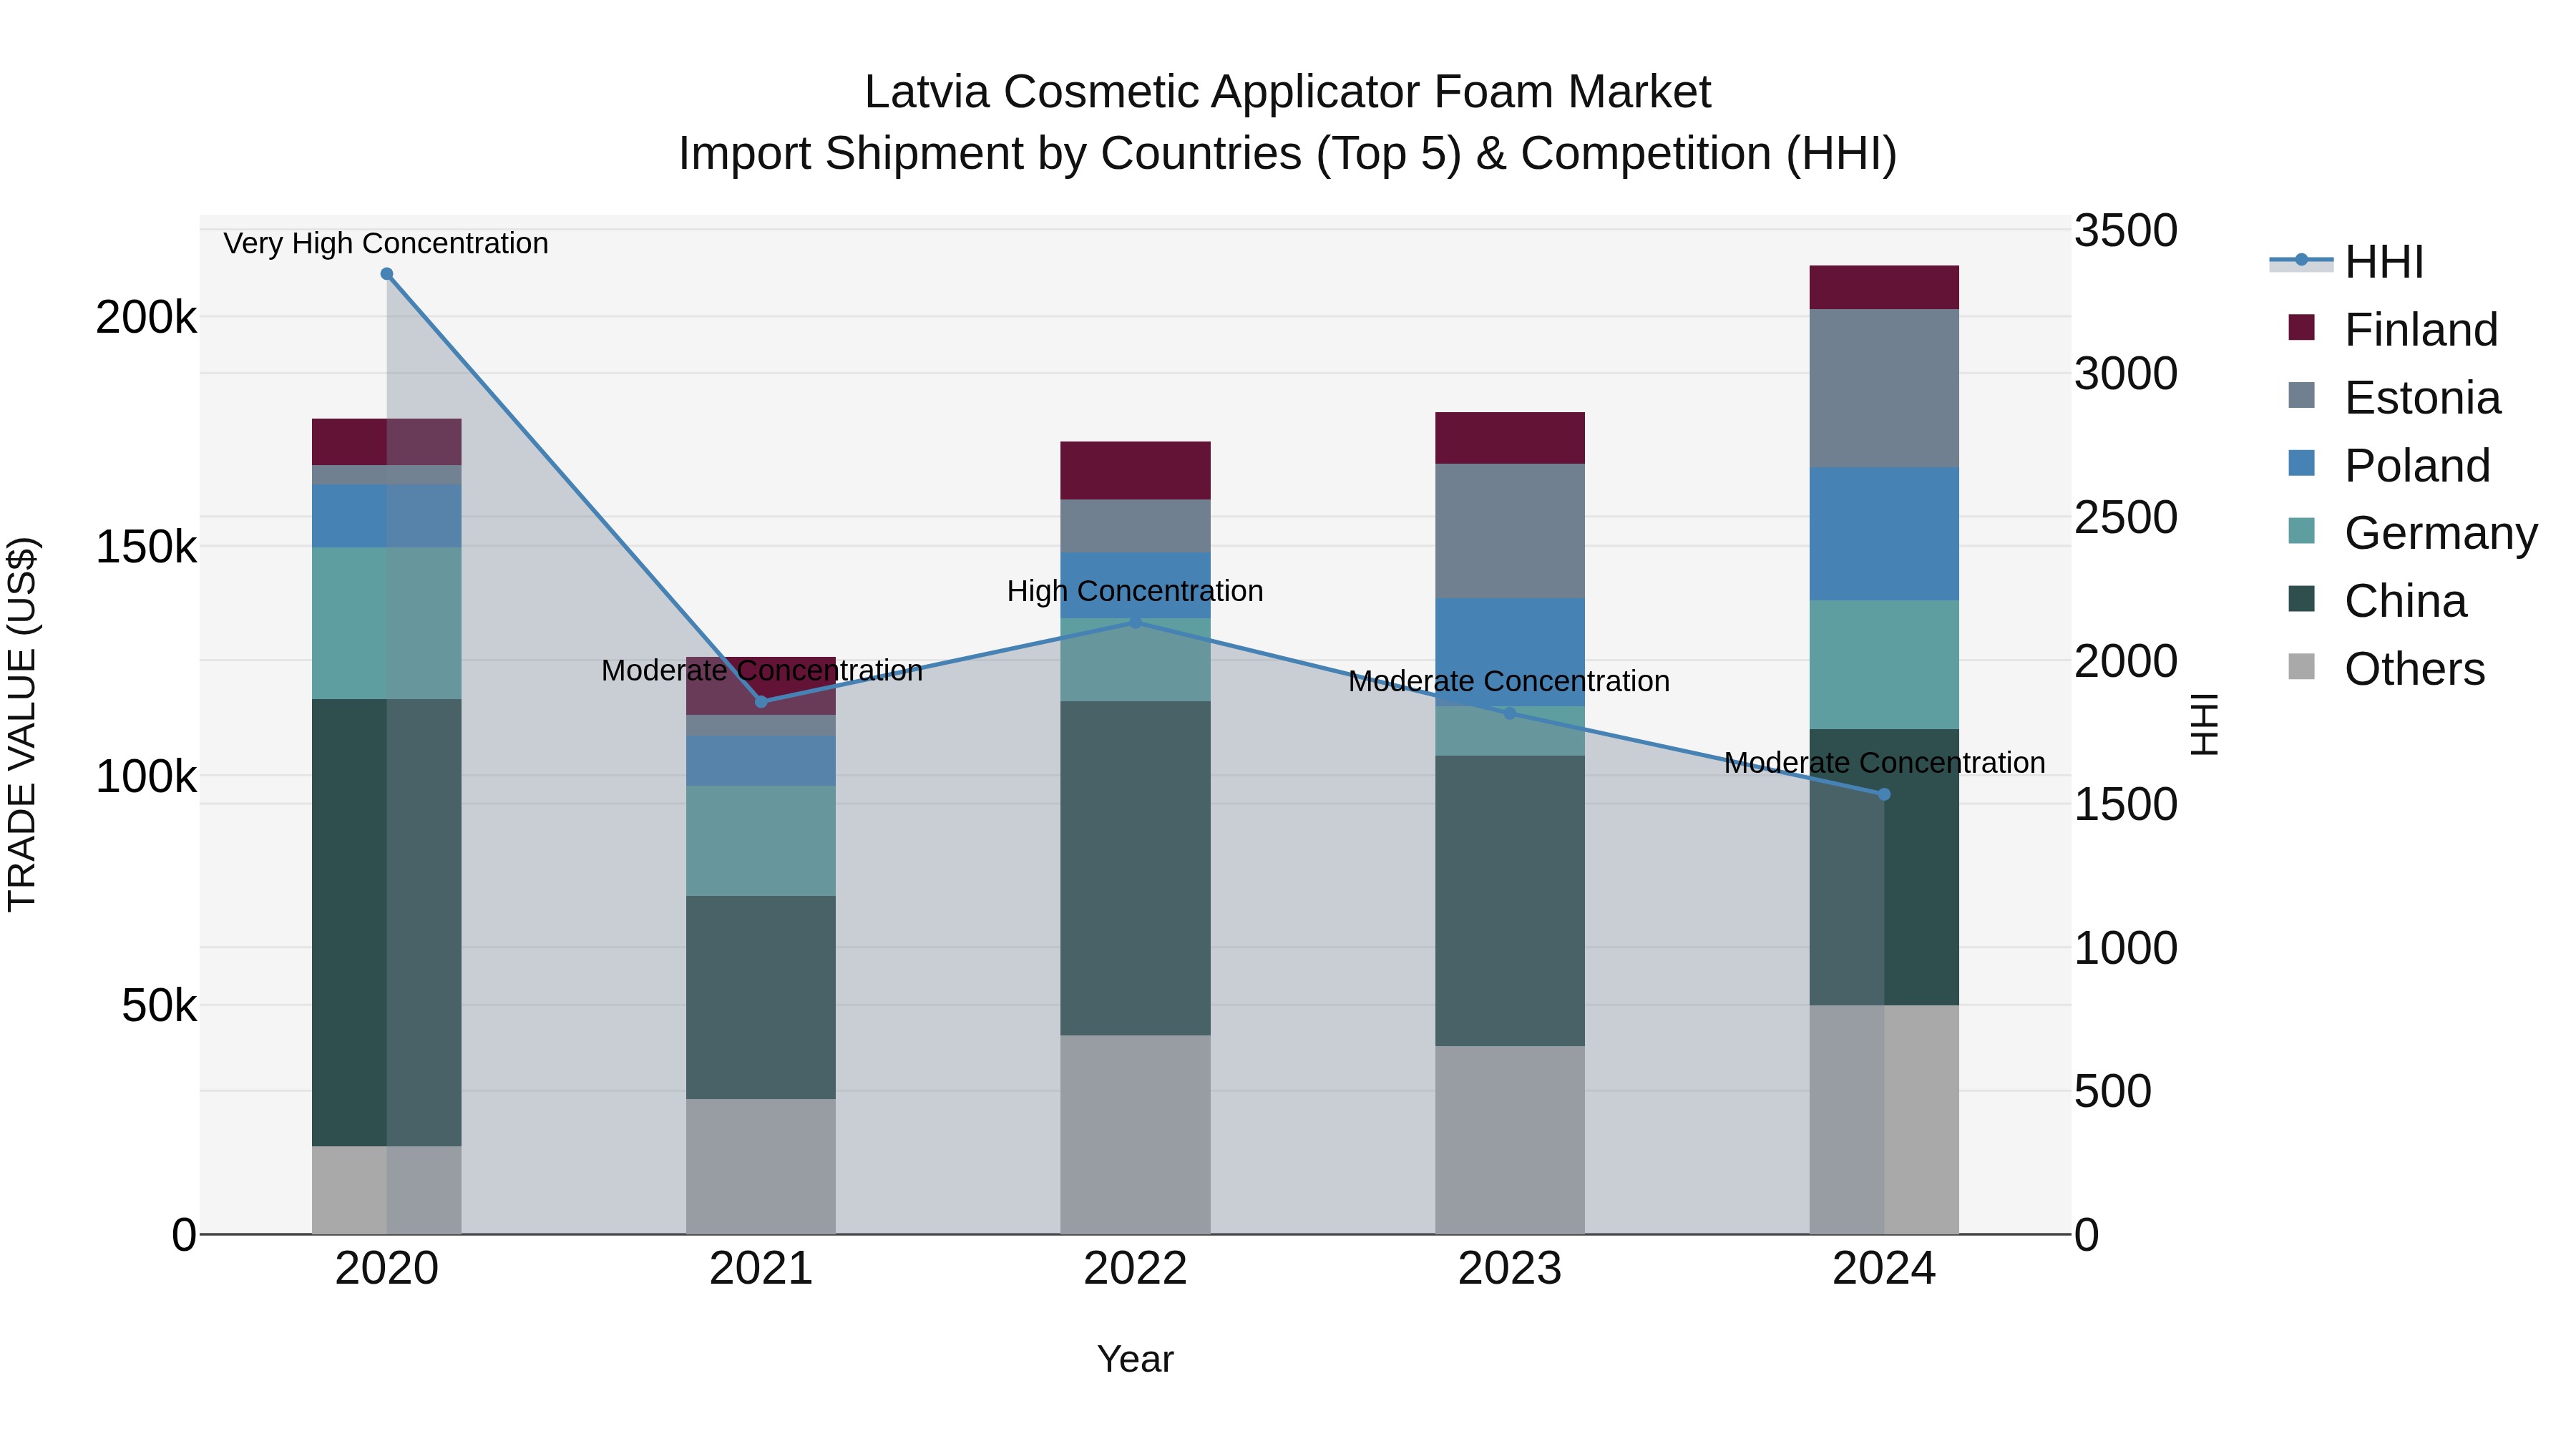This screenshot has width=2576, height=1449.
Task: Click the 2024 Finland bar segment
Action: 1884,288
